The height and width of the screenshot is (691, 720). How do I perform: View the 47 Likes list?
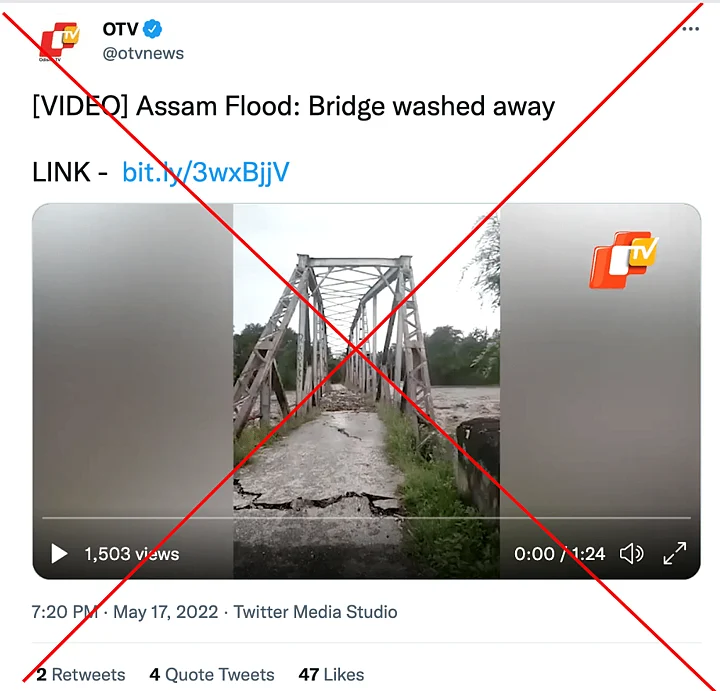coord(331,675)
